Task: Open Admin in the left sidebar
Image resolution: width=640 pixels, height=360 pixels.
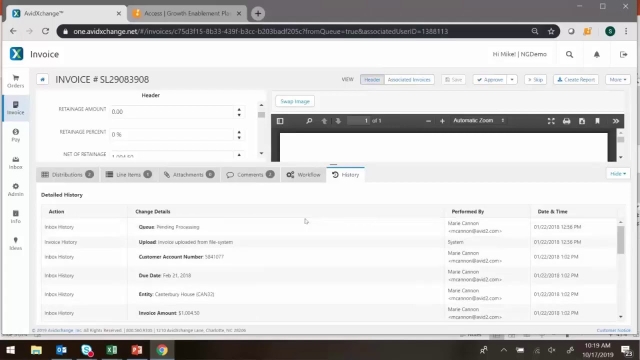Action: 16,189
